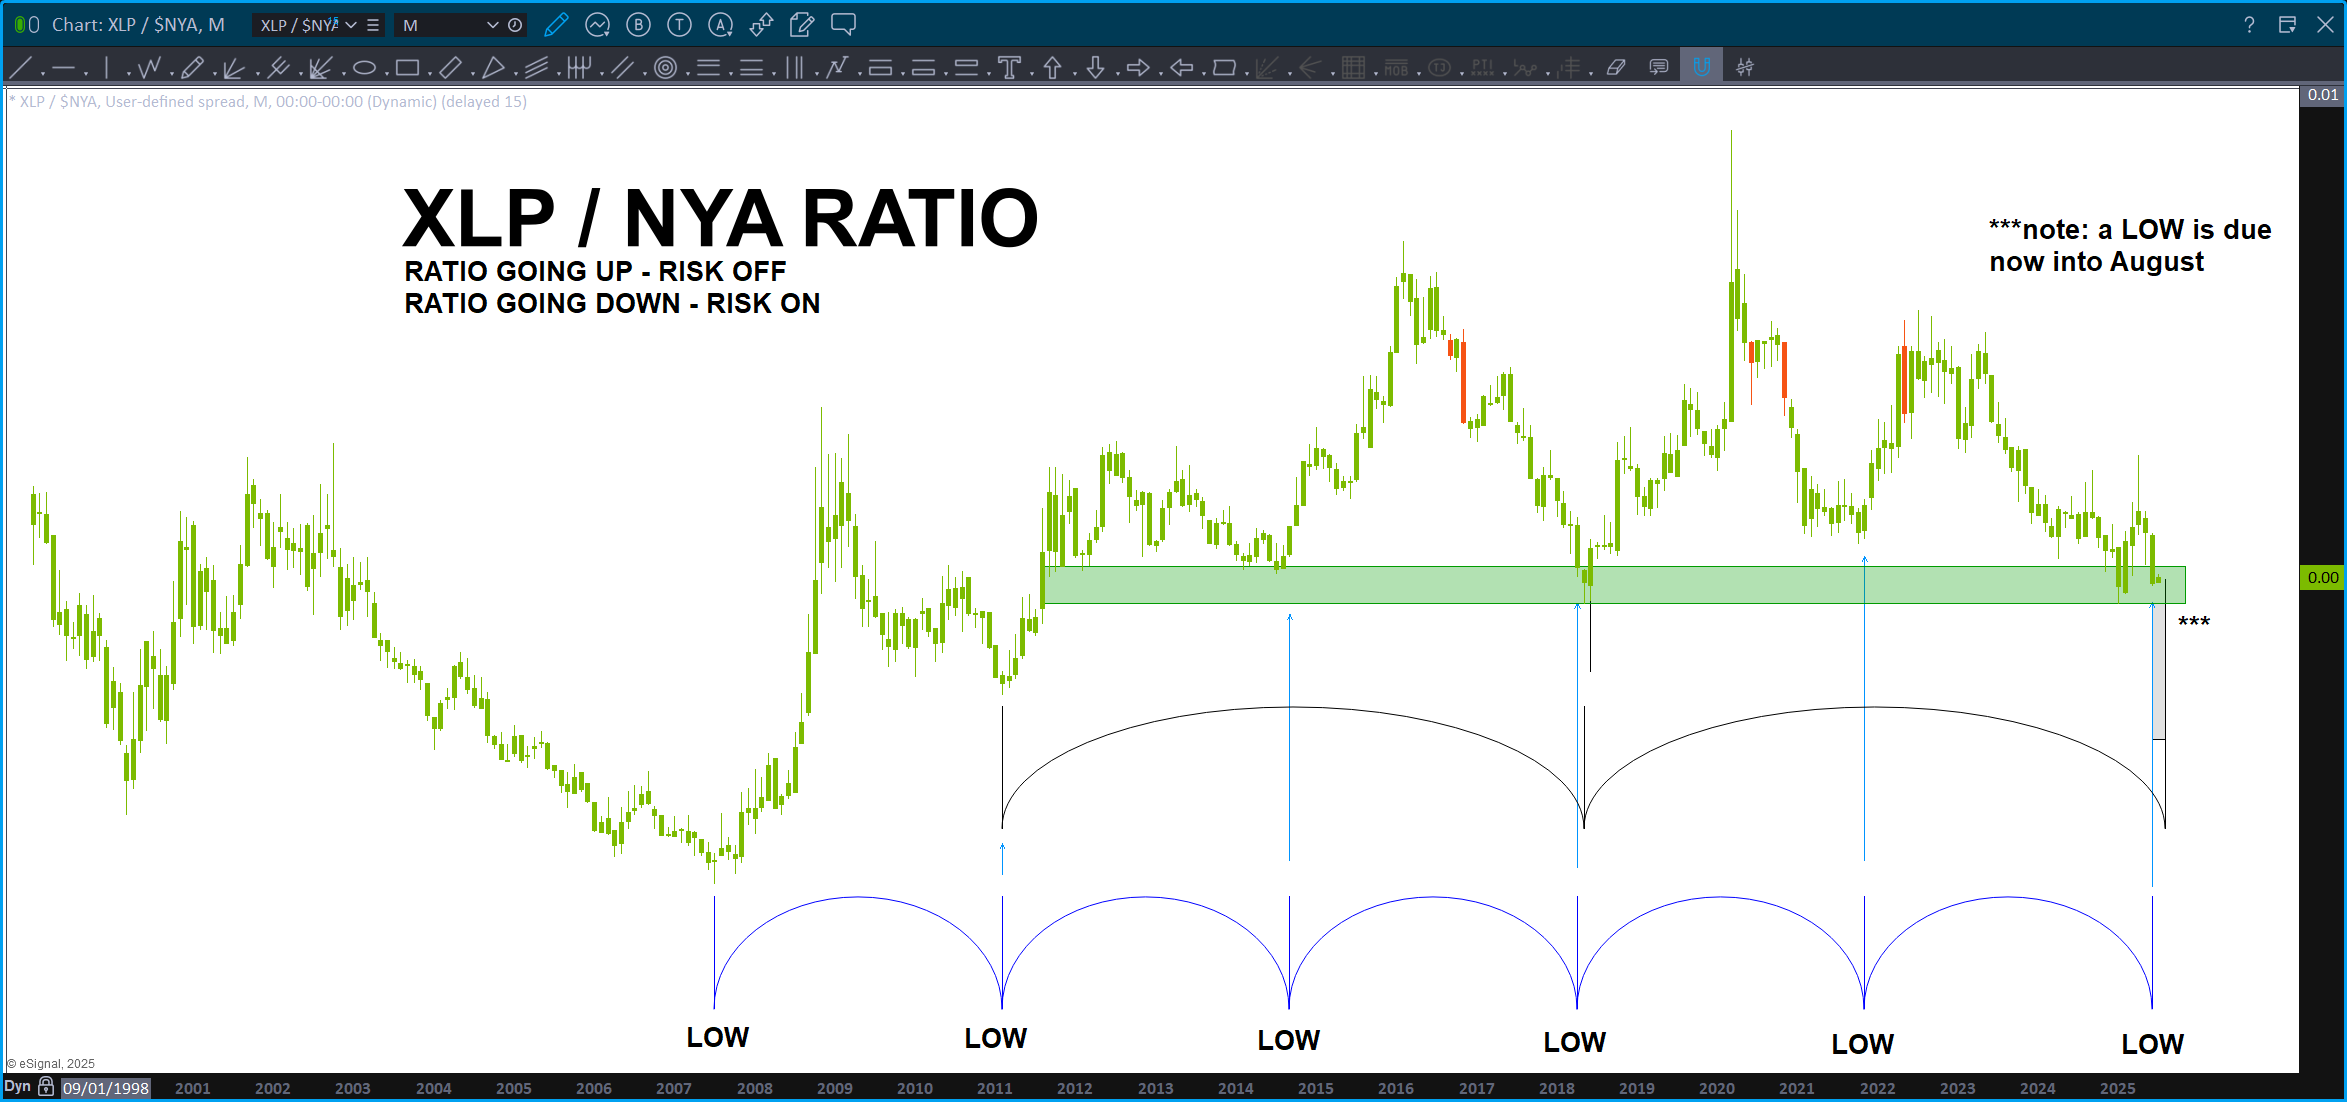Select the ellipse drawing tool
The image size is (2347, 1102).
click(364, 68)
